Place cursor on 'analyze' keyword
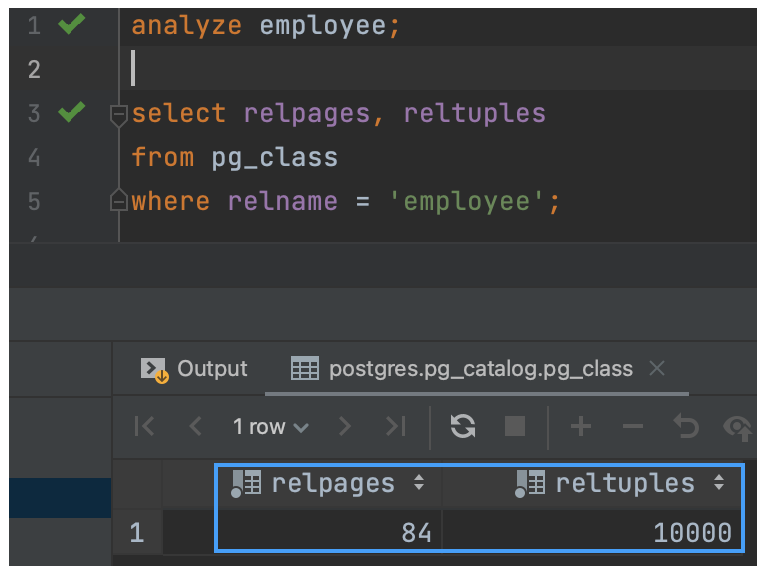The height and width of the screenshot is (576, 762). 187,26
